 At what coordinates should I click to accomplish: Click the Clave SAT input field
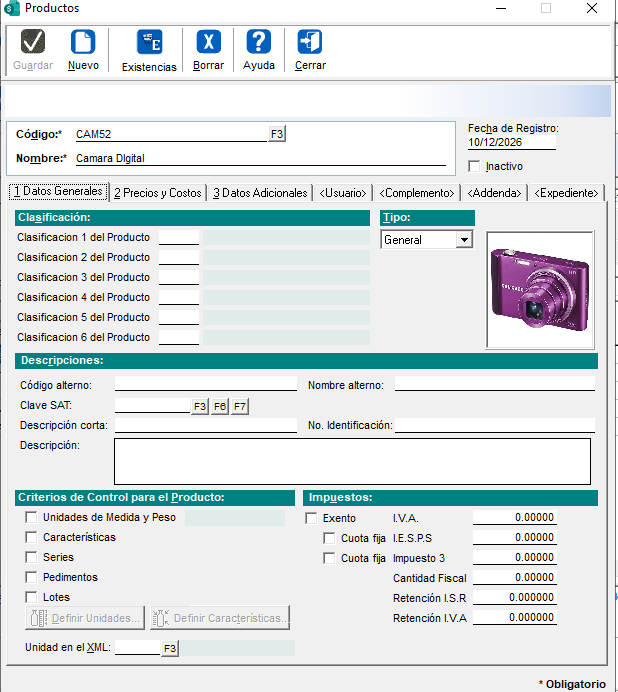(152, 406)
